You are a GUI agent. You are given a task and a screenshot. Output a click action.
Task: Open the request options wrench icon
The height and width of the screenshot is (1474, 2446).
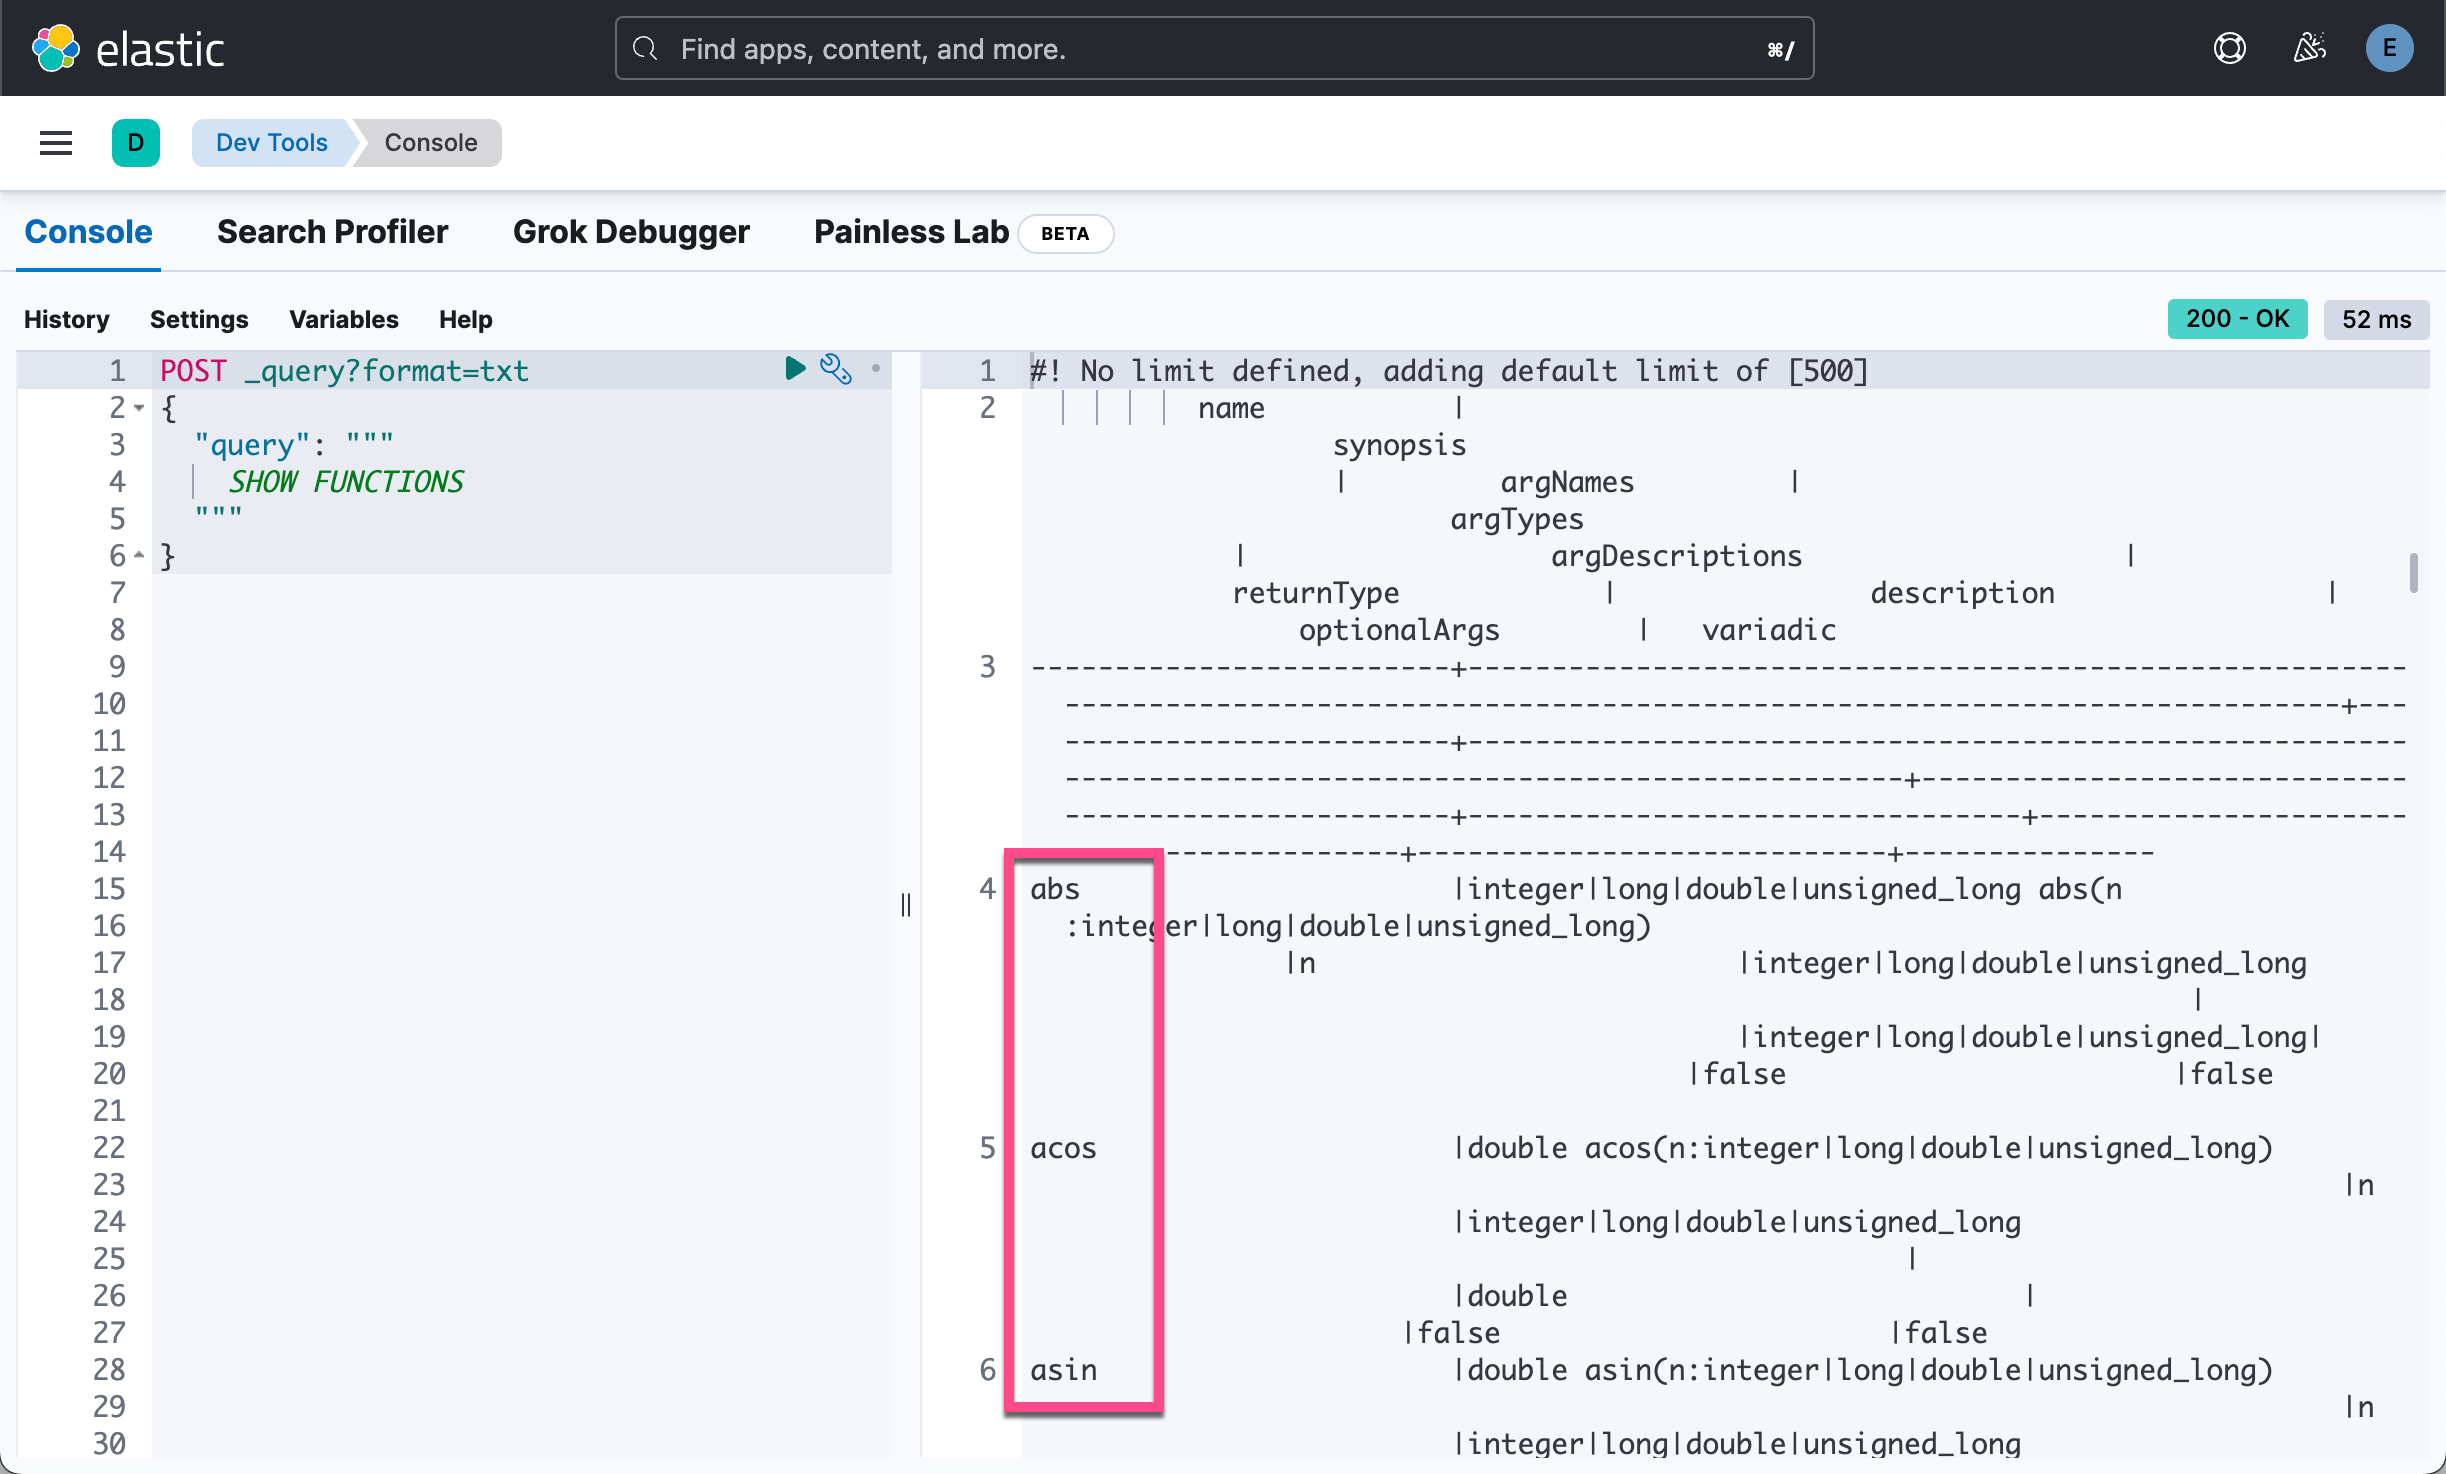pos(836,369)
